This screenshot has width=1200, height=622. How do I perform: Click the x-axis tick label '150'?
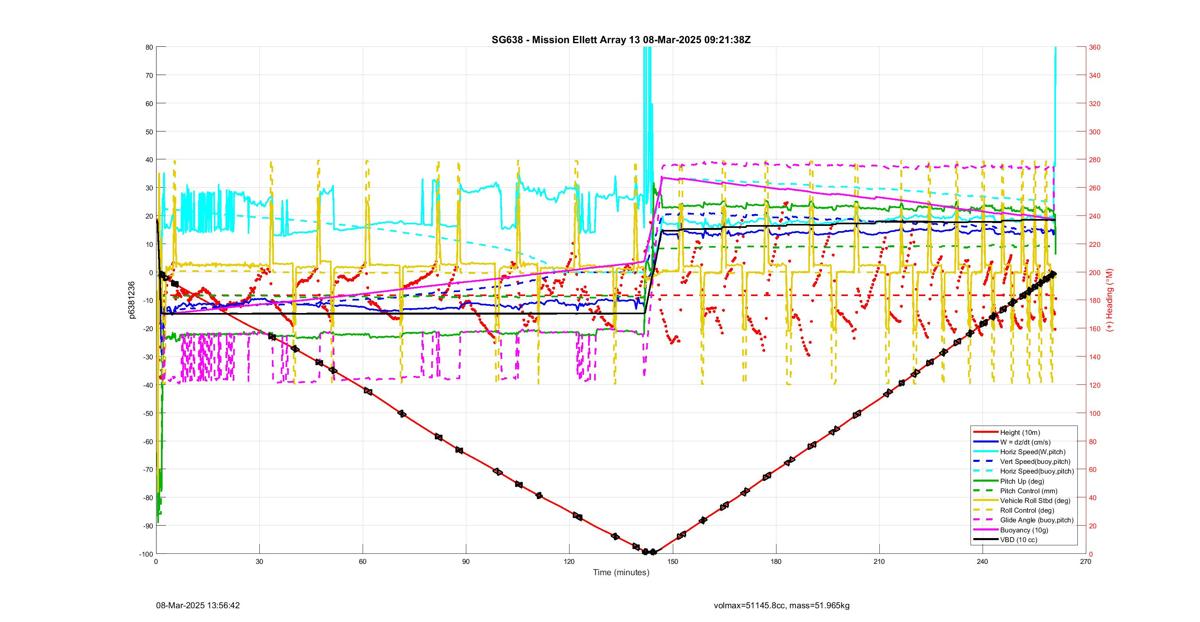pyautogui.click(x=673, y=562)
